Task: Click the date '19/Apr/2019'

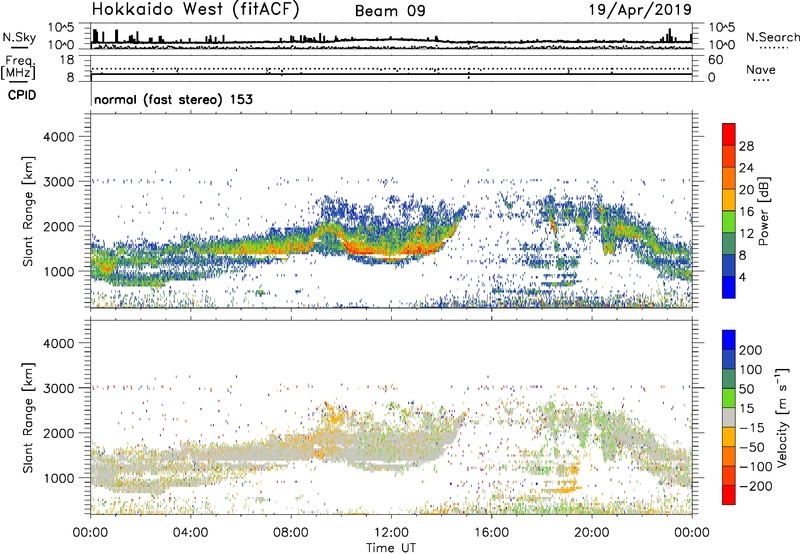Action: 640,10
